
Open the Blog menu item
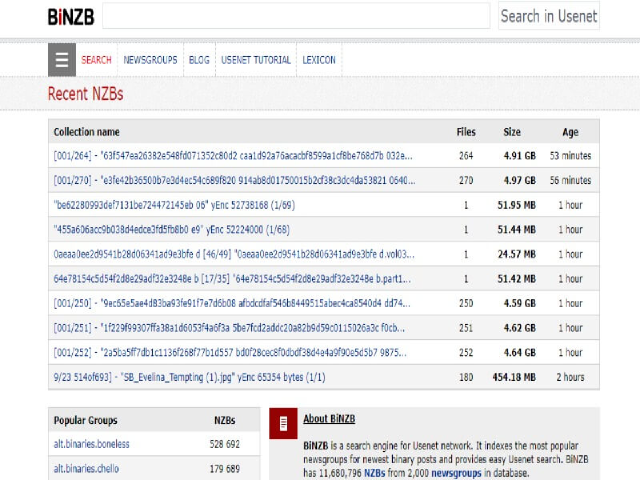click(x=199, y=60)
